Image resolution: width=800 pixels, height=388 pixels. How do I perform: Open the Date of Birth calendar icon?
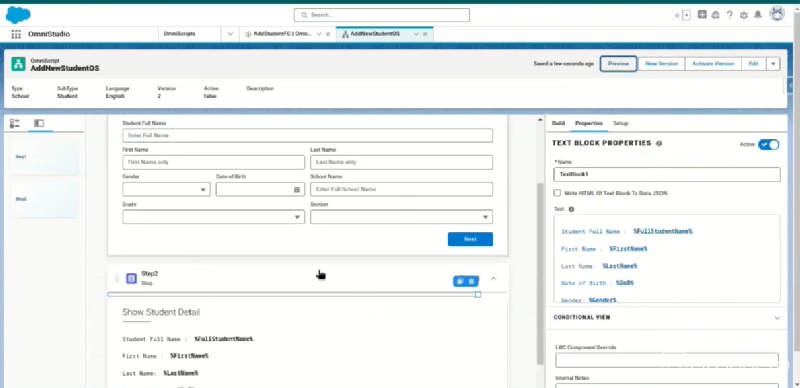click(x=297, y=189)
